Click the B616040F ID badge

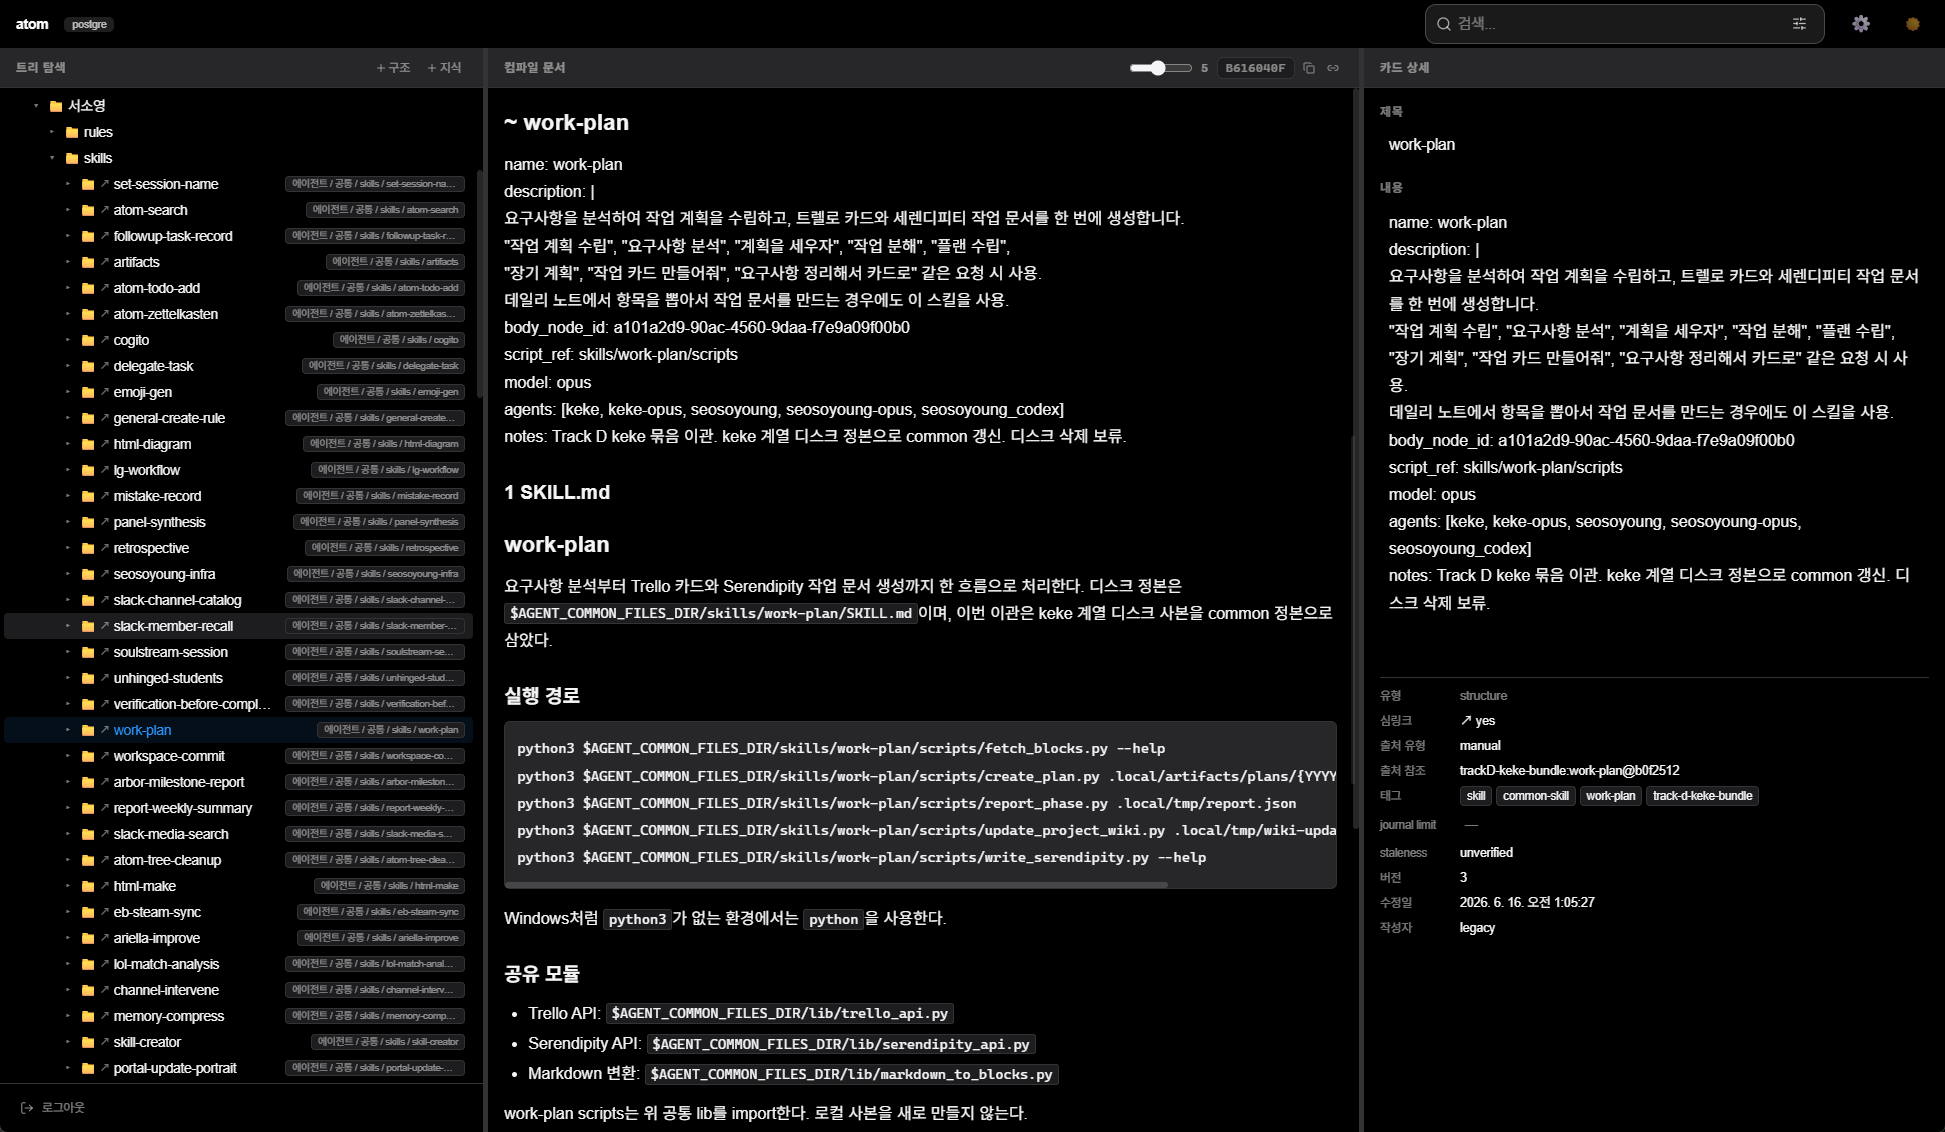coord(1255,68)
